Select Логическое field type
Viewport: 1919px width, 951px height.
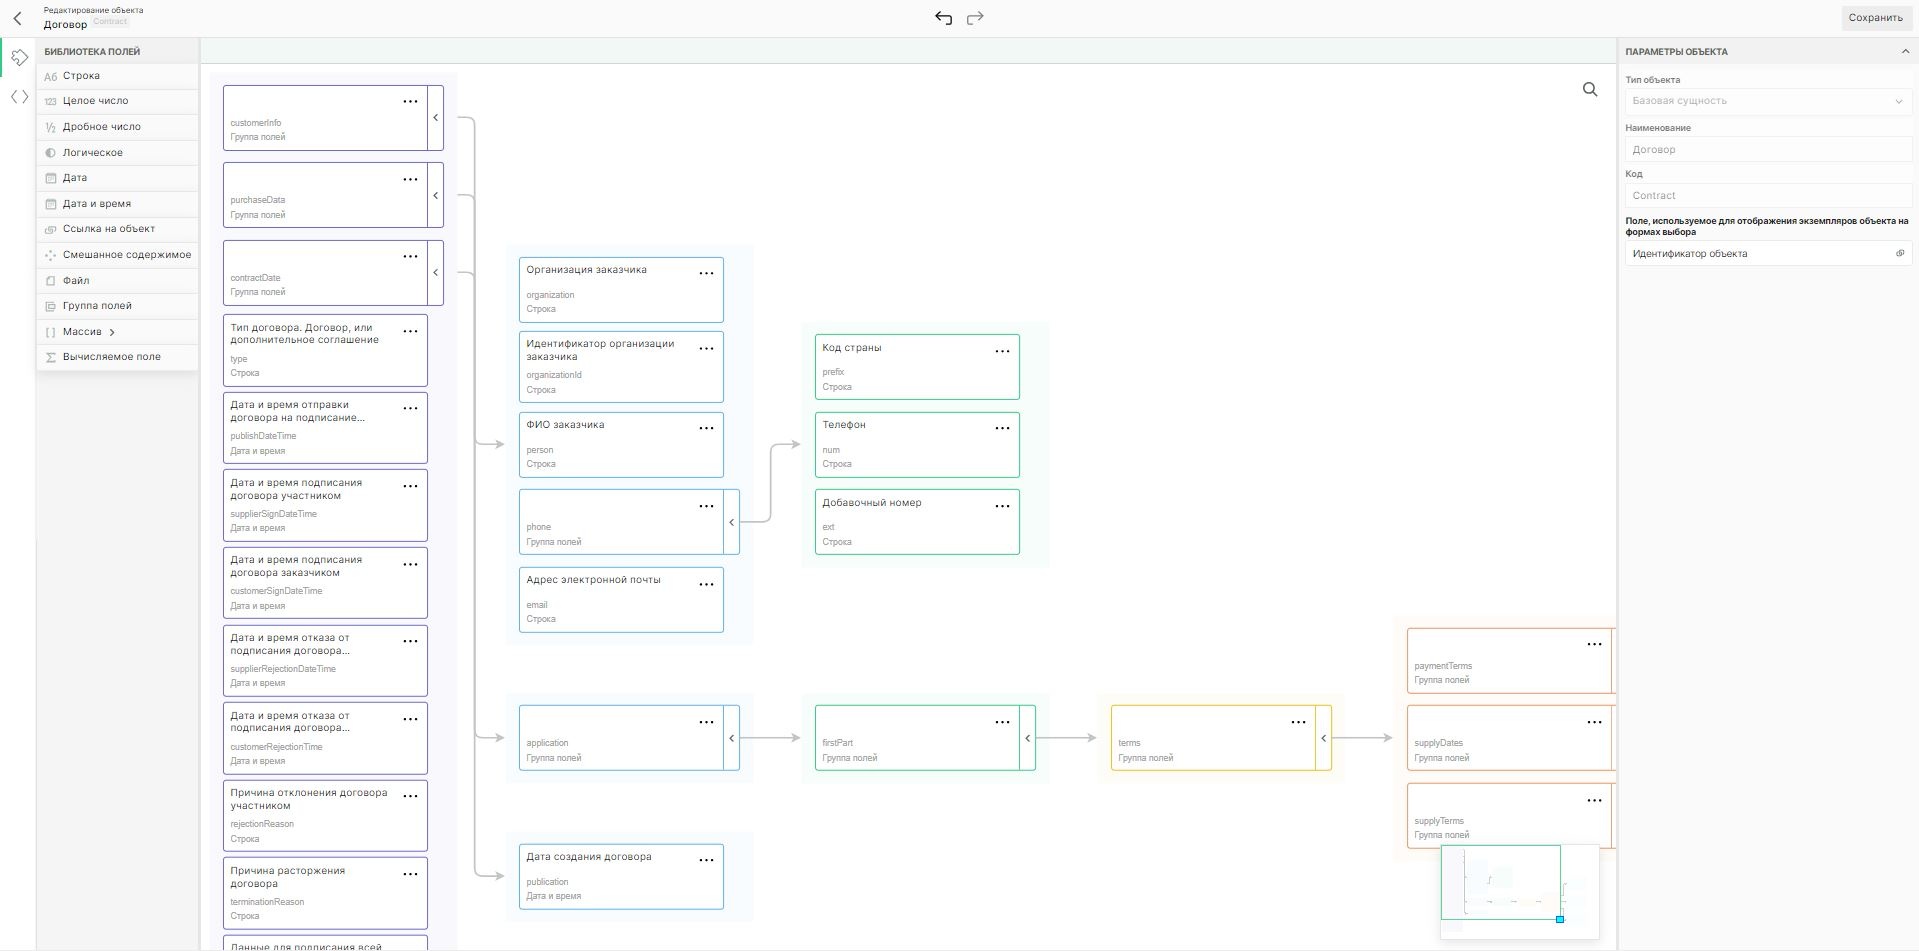tap(117, 153)
